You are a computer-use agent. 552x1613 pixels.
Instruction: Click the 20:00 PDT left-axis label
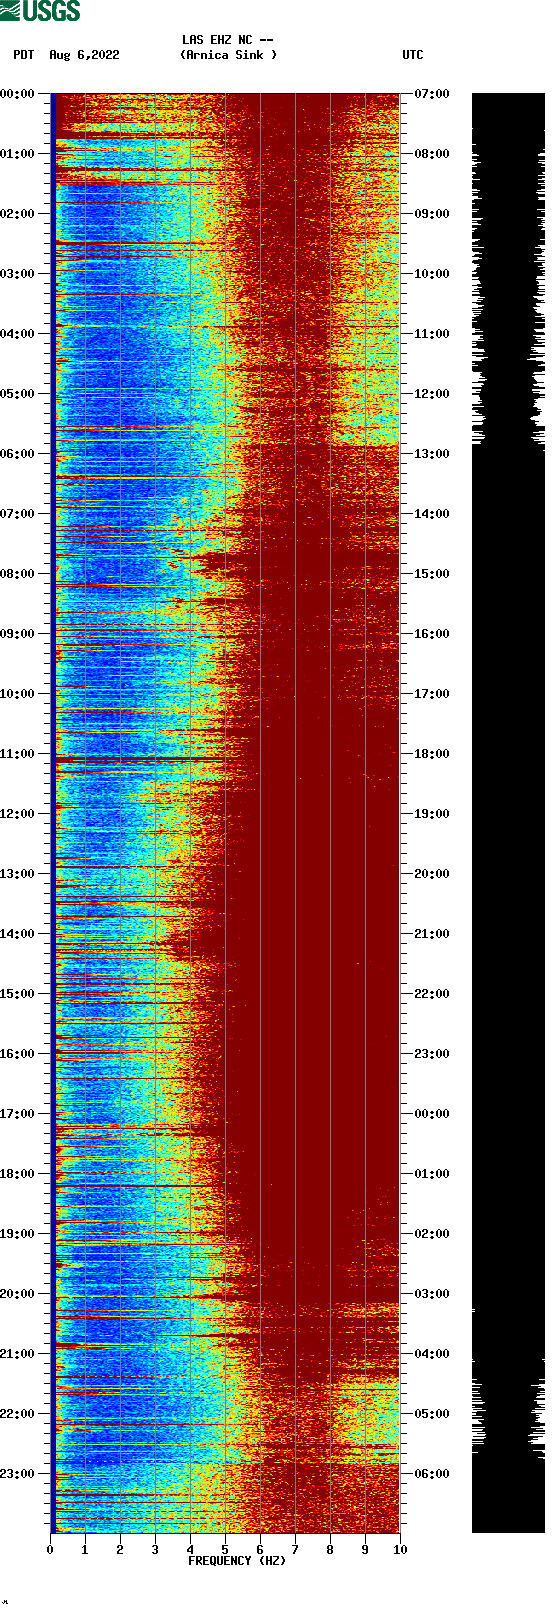(x=18, y=1294)
